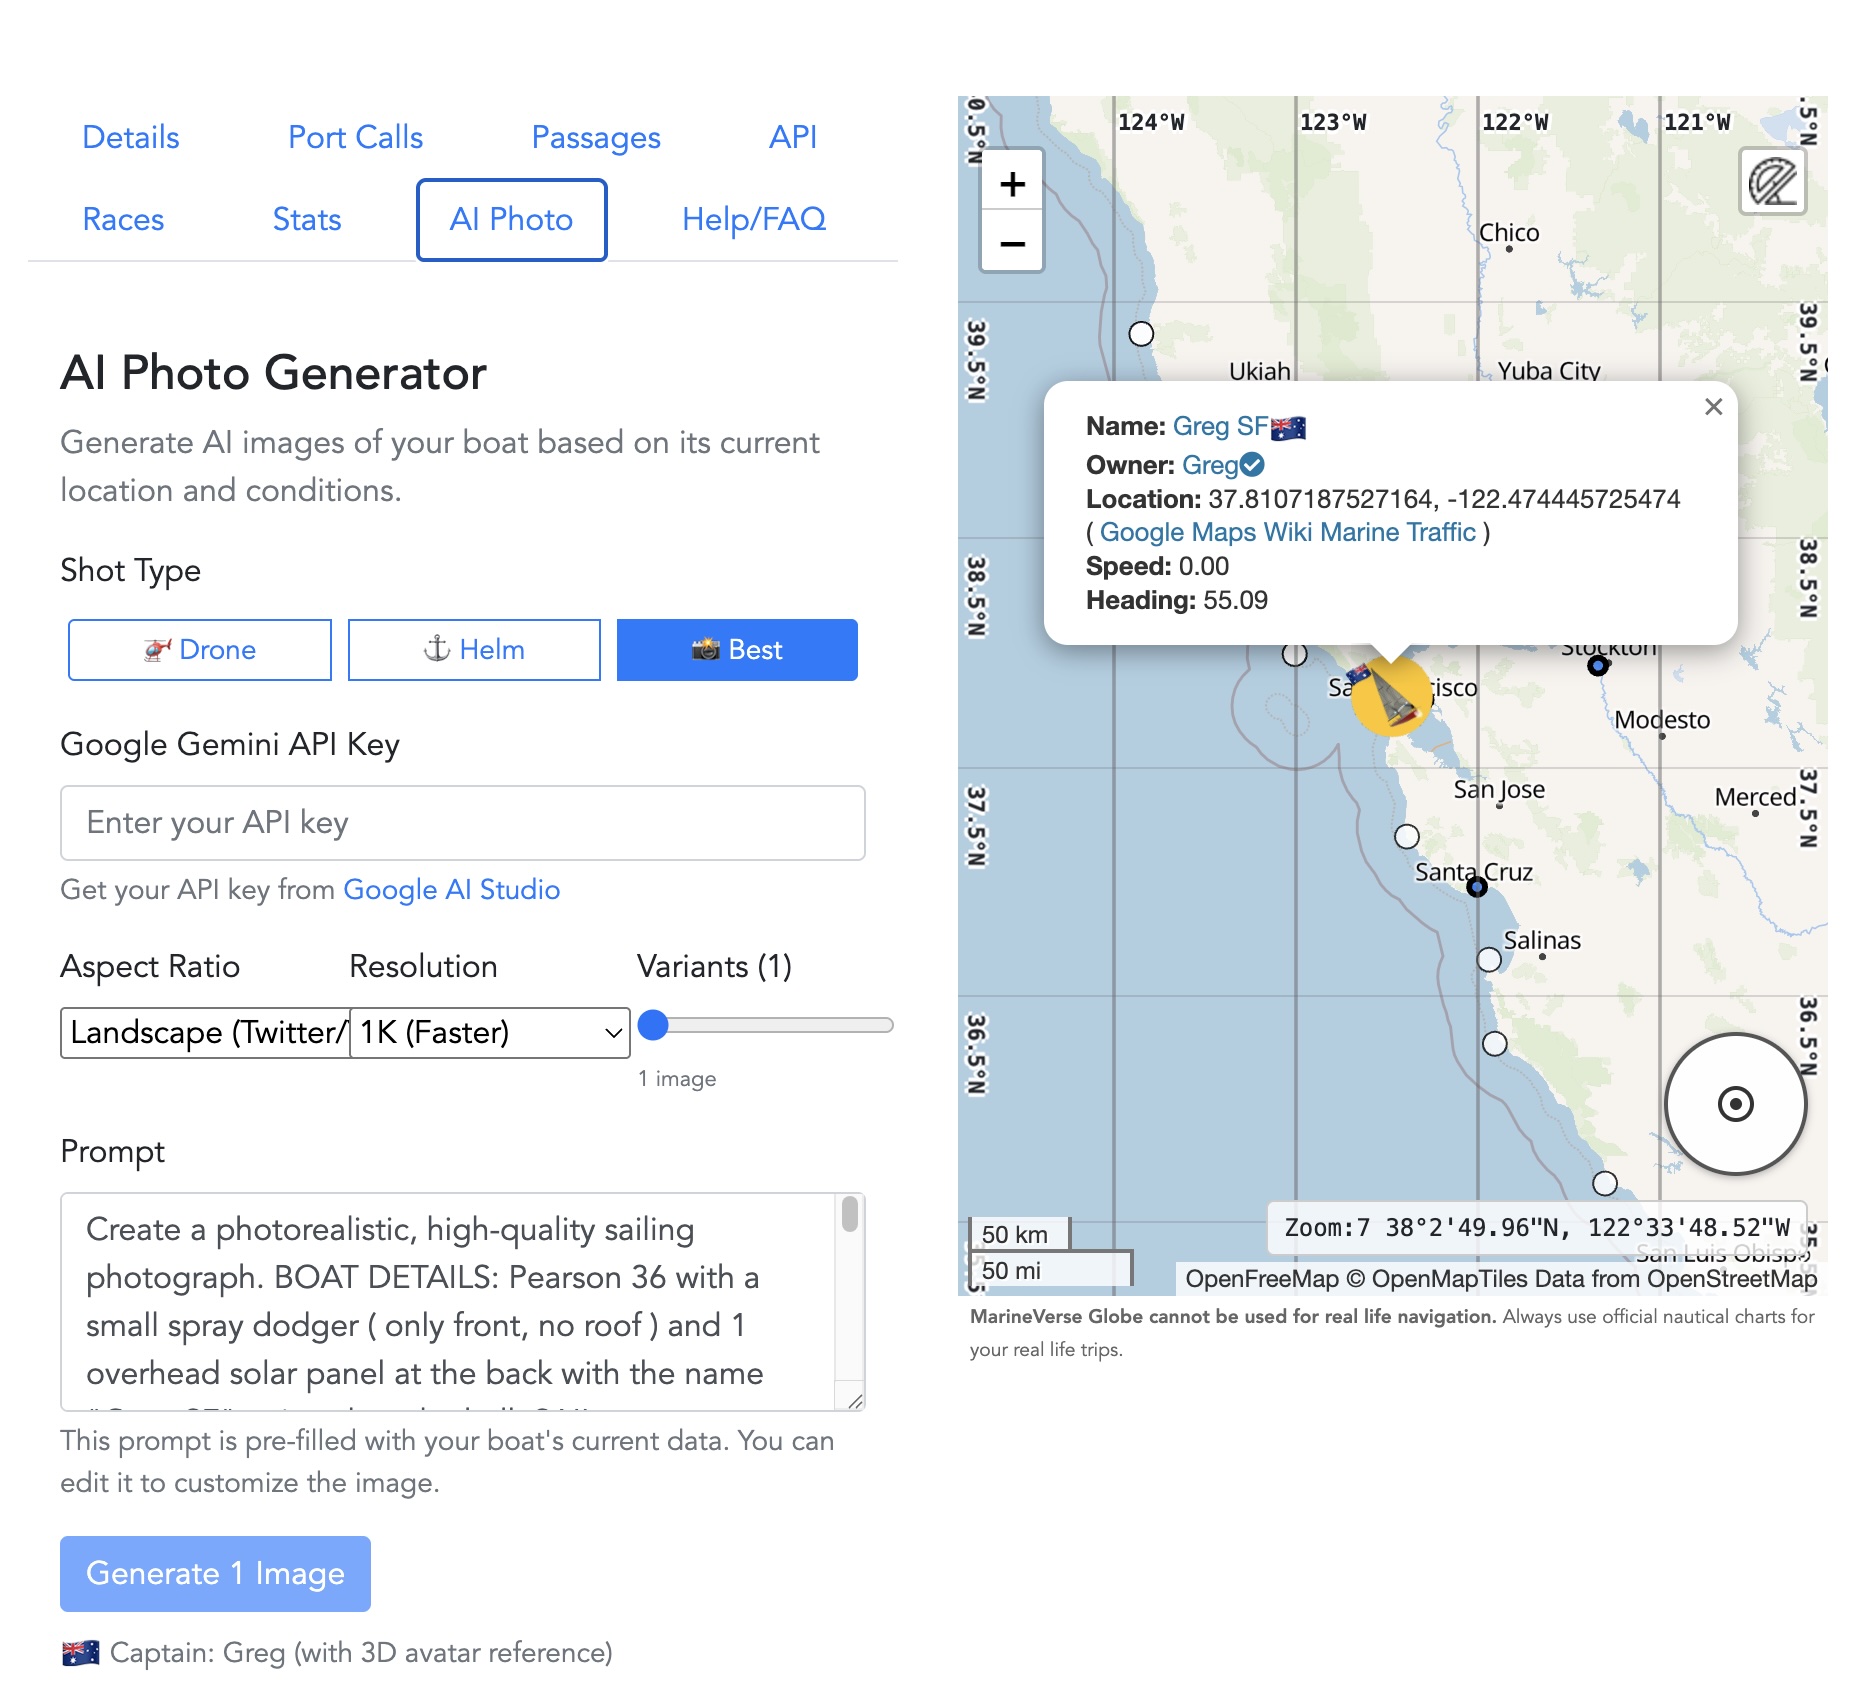
Task: Open the Passages tab
Action: coord(596,137)
